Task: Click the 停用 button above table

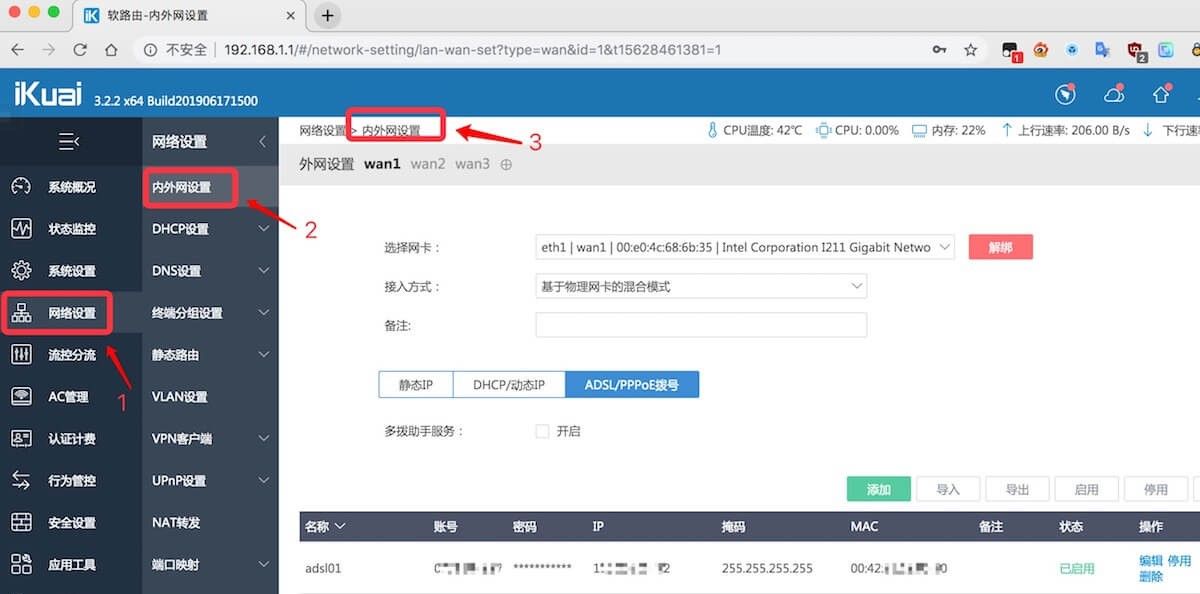Action: (x=1156, y=489)
